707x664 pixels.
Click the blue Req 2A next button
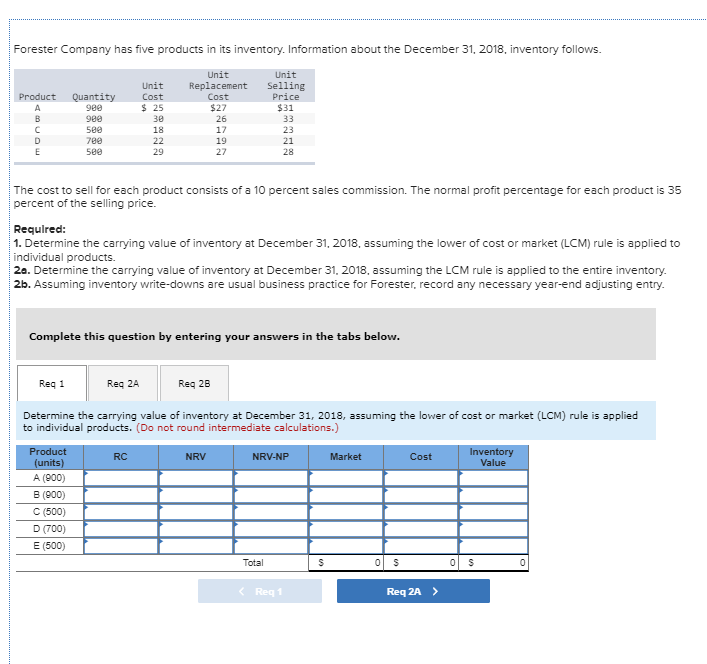coord(413,591)
